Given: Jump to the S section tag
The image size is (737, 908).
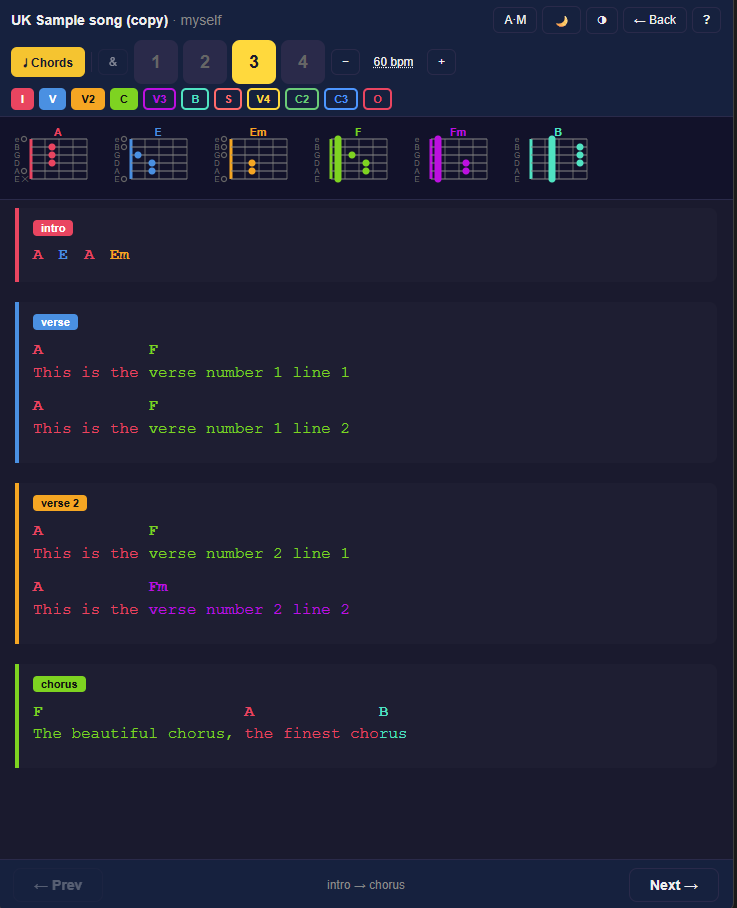Looking at the screenshot, I should (228, 99).
